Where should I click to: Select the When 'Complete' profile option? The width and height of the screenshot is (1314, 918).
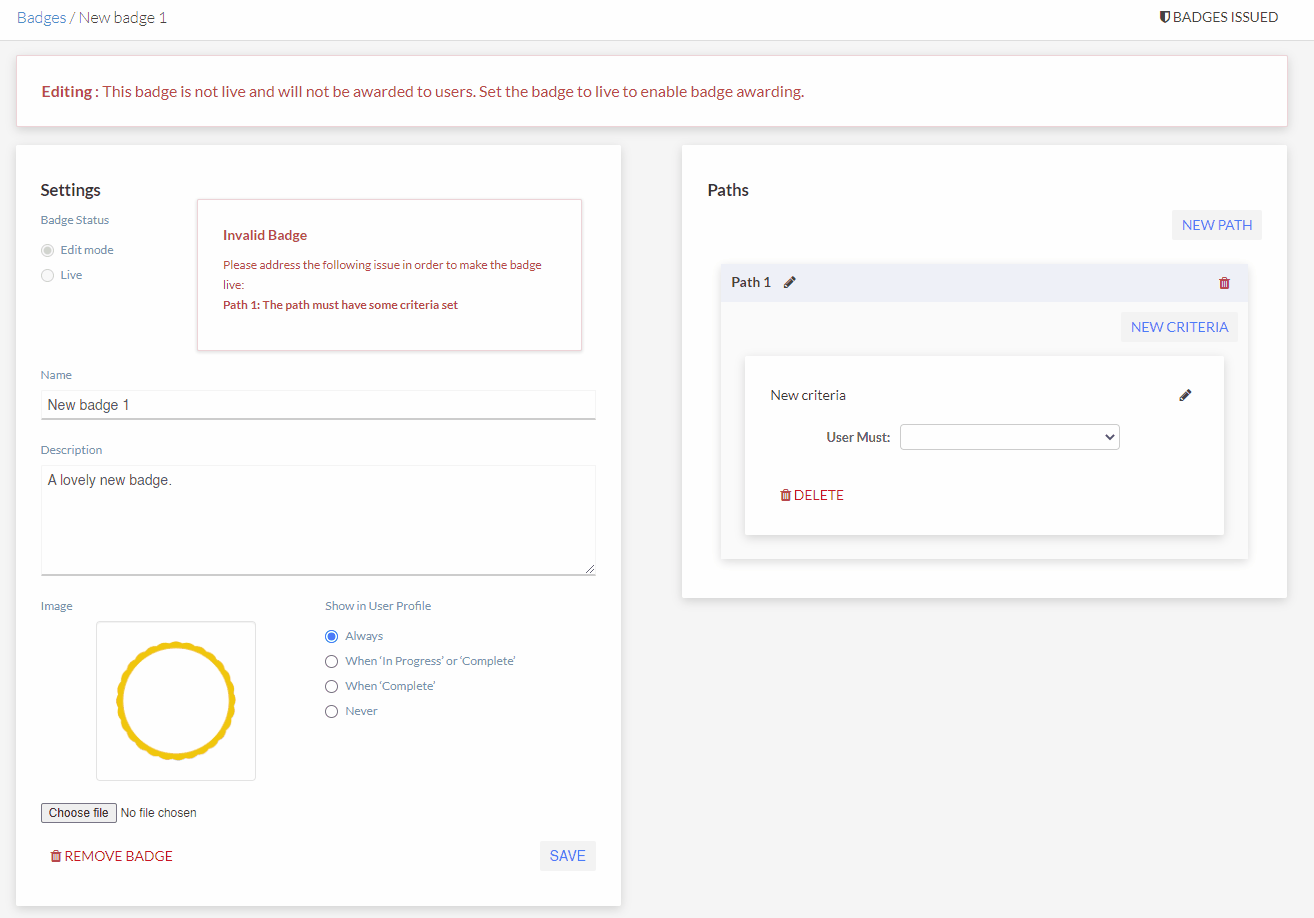[331, 686]
